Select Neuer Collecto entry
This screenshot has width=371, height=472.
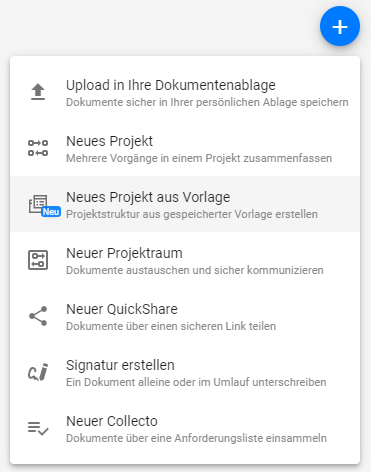(x=185, y=428)
